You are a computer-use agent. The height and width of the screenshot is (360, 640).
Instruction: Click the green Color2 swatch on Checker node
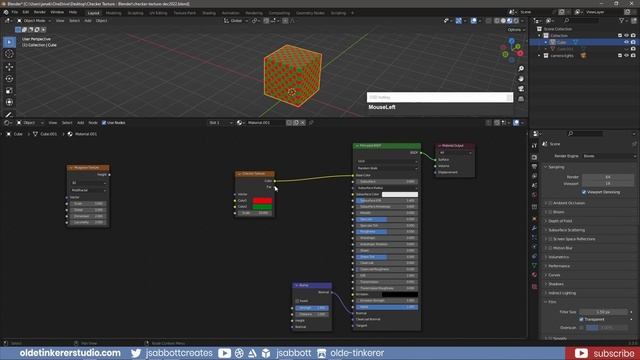(x=262, y=207)
